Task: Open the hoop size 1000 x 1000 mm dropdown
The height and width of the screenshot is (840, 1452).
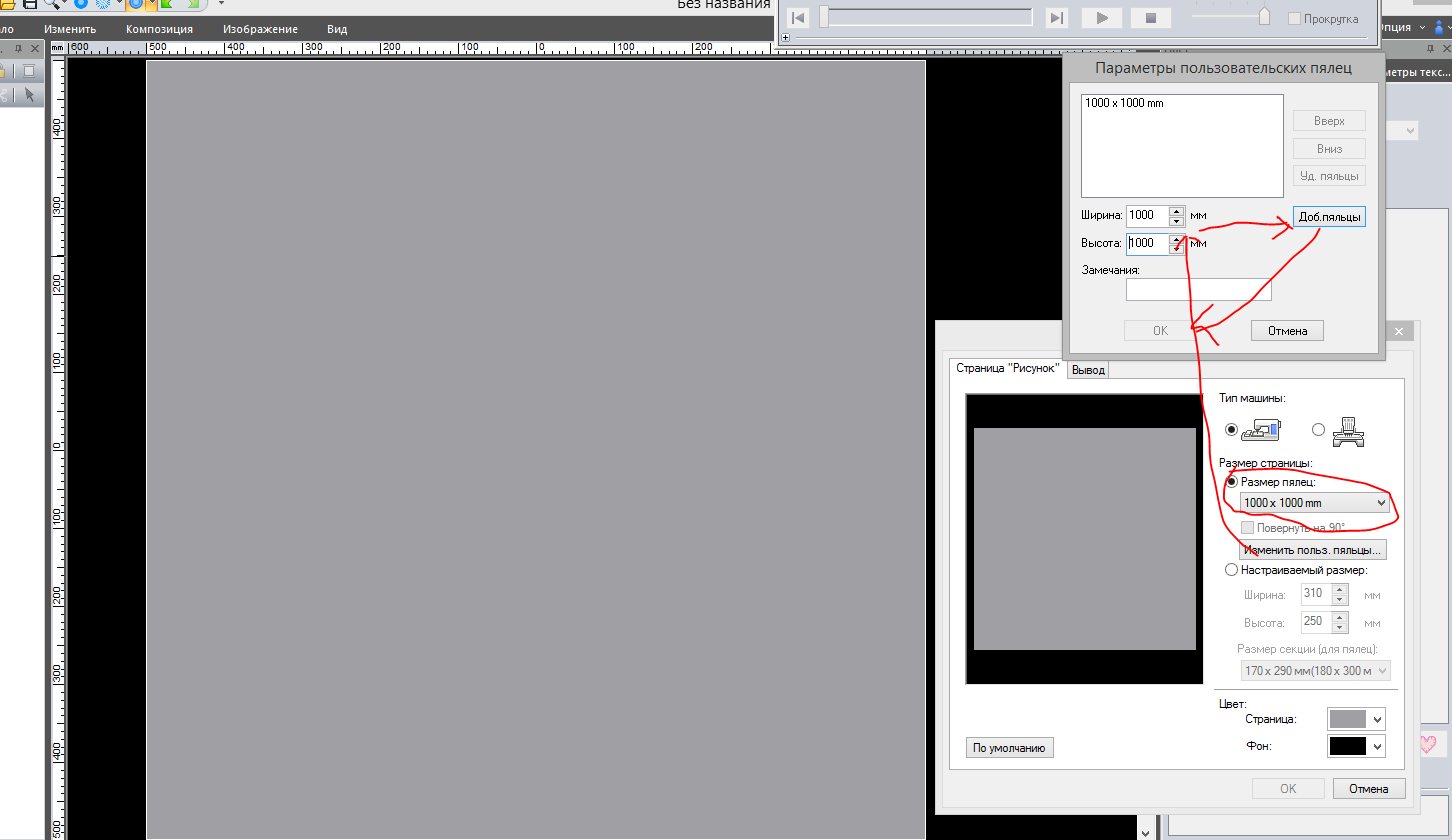Action: (x=1315, y=503)
